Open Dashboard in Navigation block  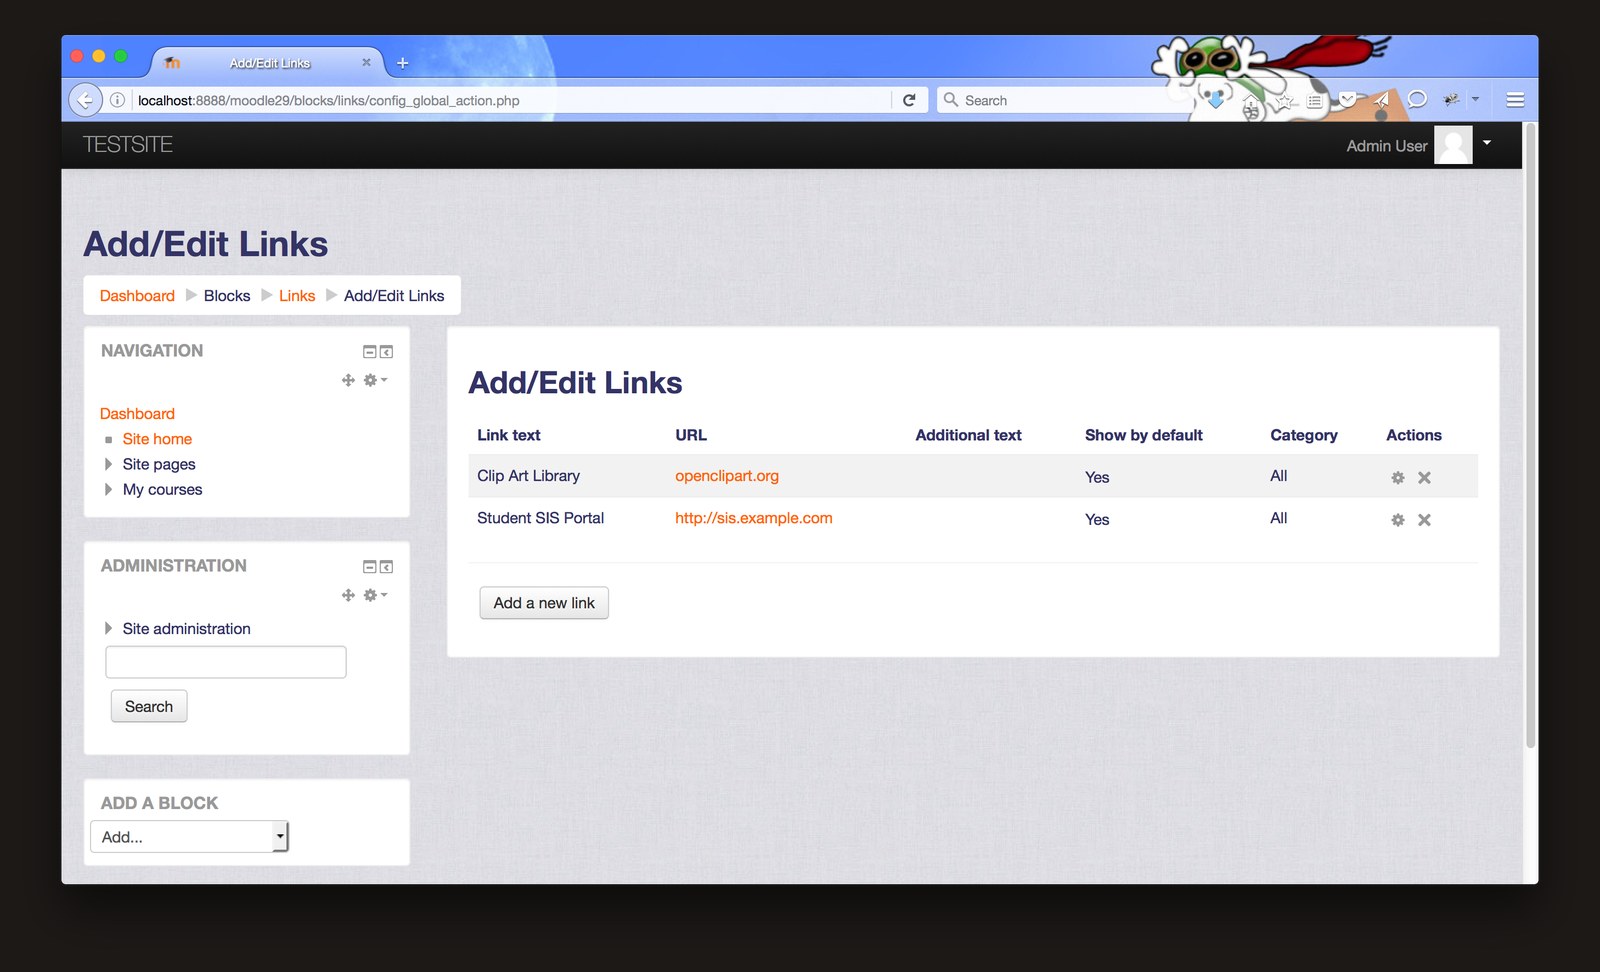[x=137, y=414]
